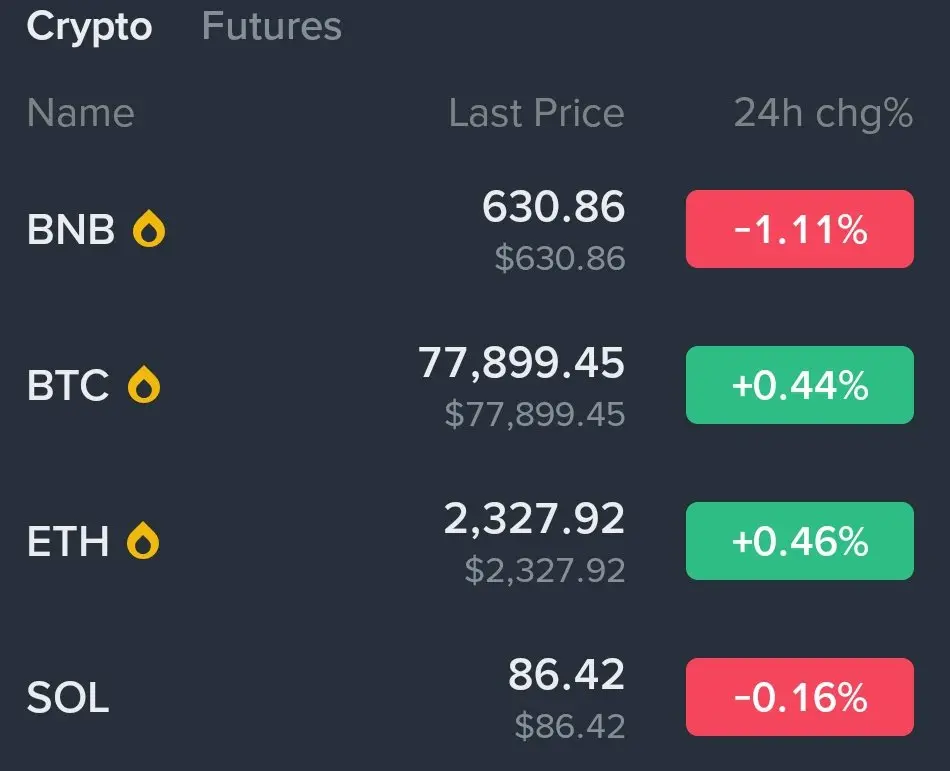The width and height of the screenshot is (950, 771).
Task: Click ETH's last price 2,327.92
Action: tap(534, 519)
